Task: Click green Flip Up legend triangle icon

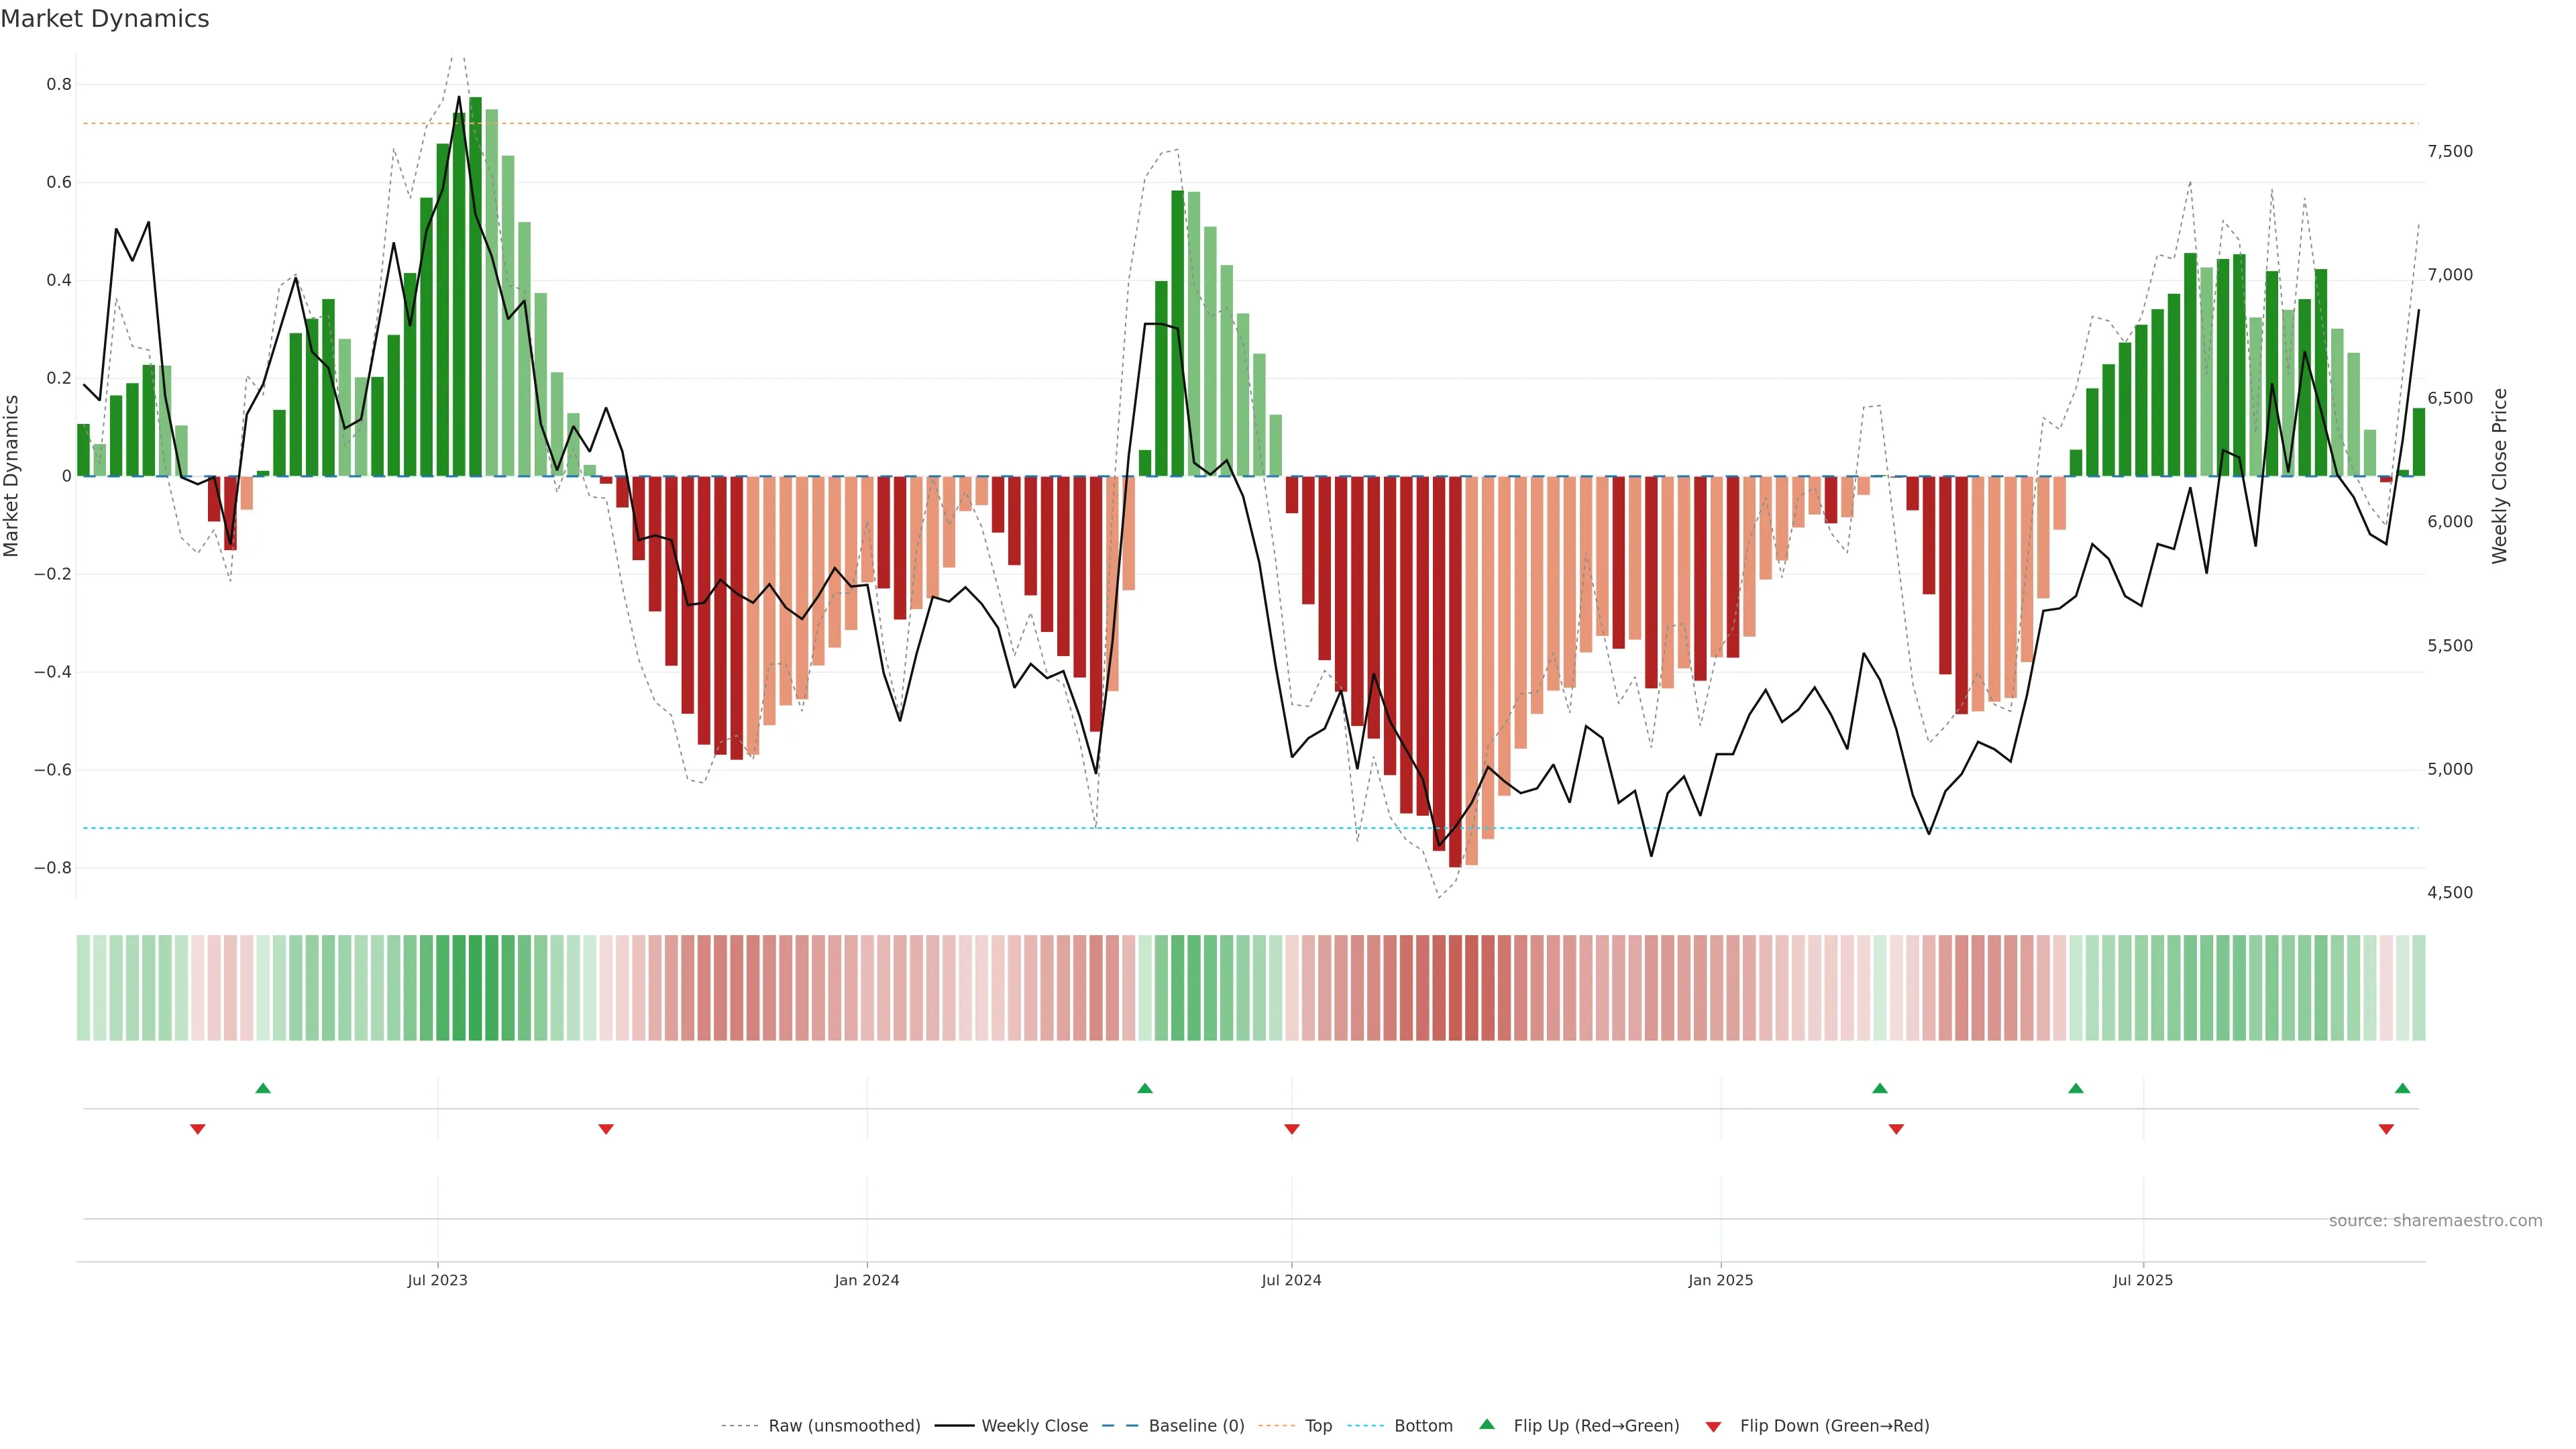Action: pyautogui.click(x=1487, y=1424)
